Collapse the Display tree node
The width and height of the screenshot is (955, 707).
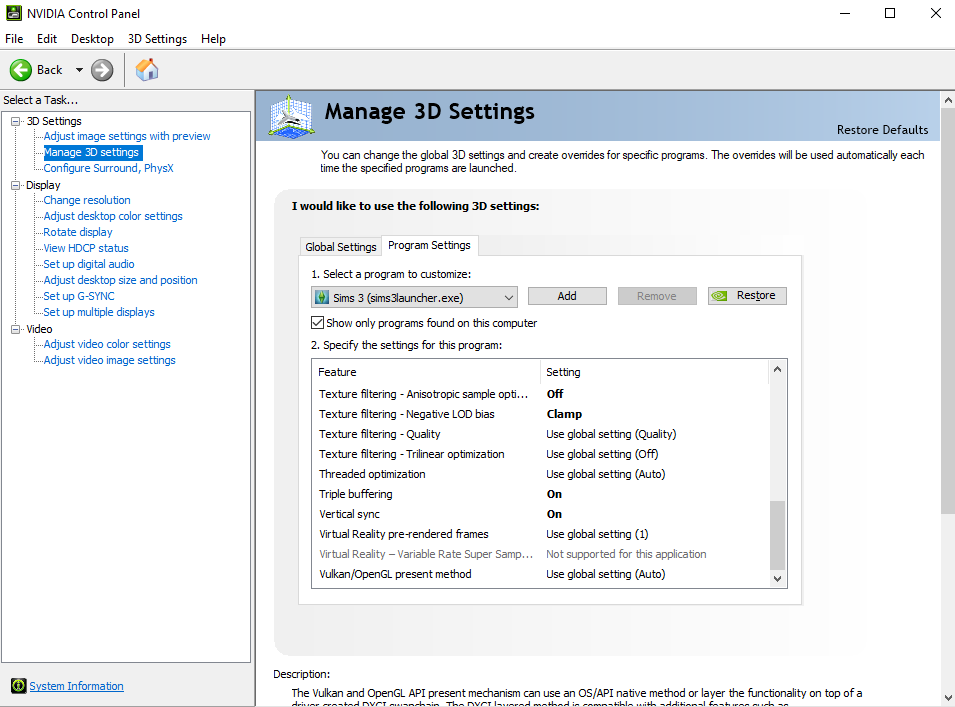tap(16, 185)
